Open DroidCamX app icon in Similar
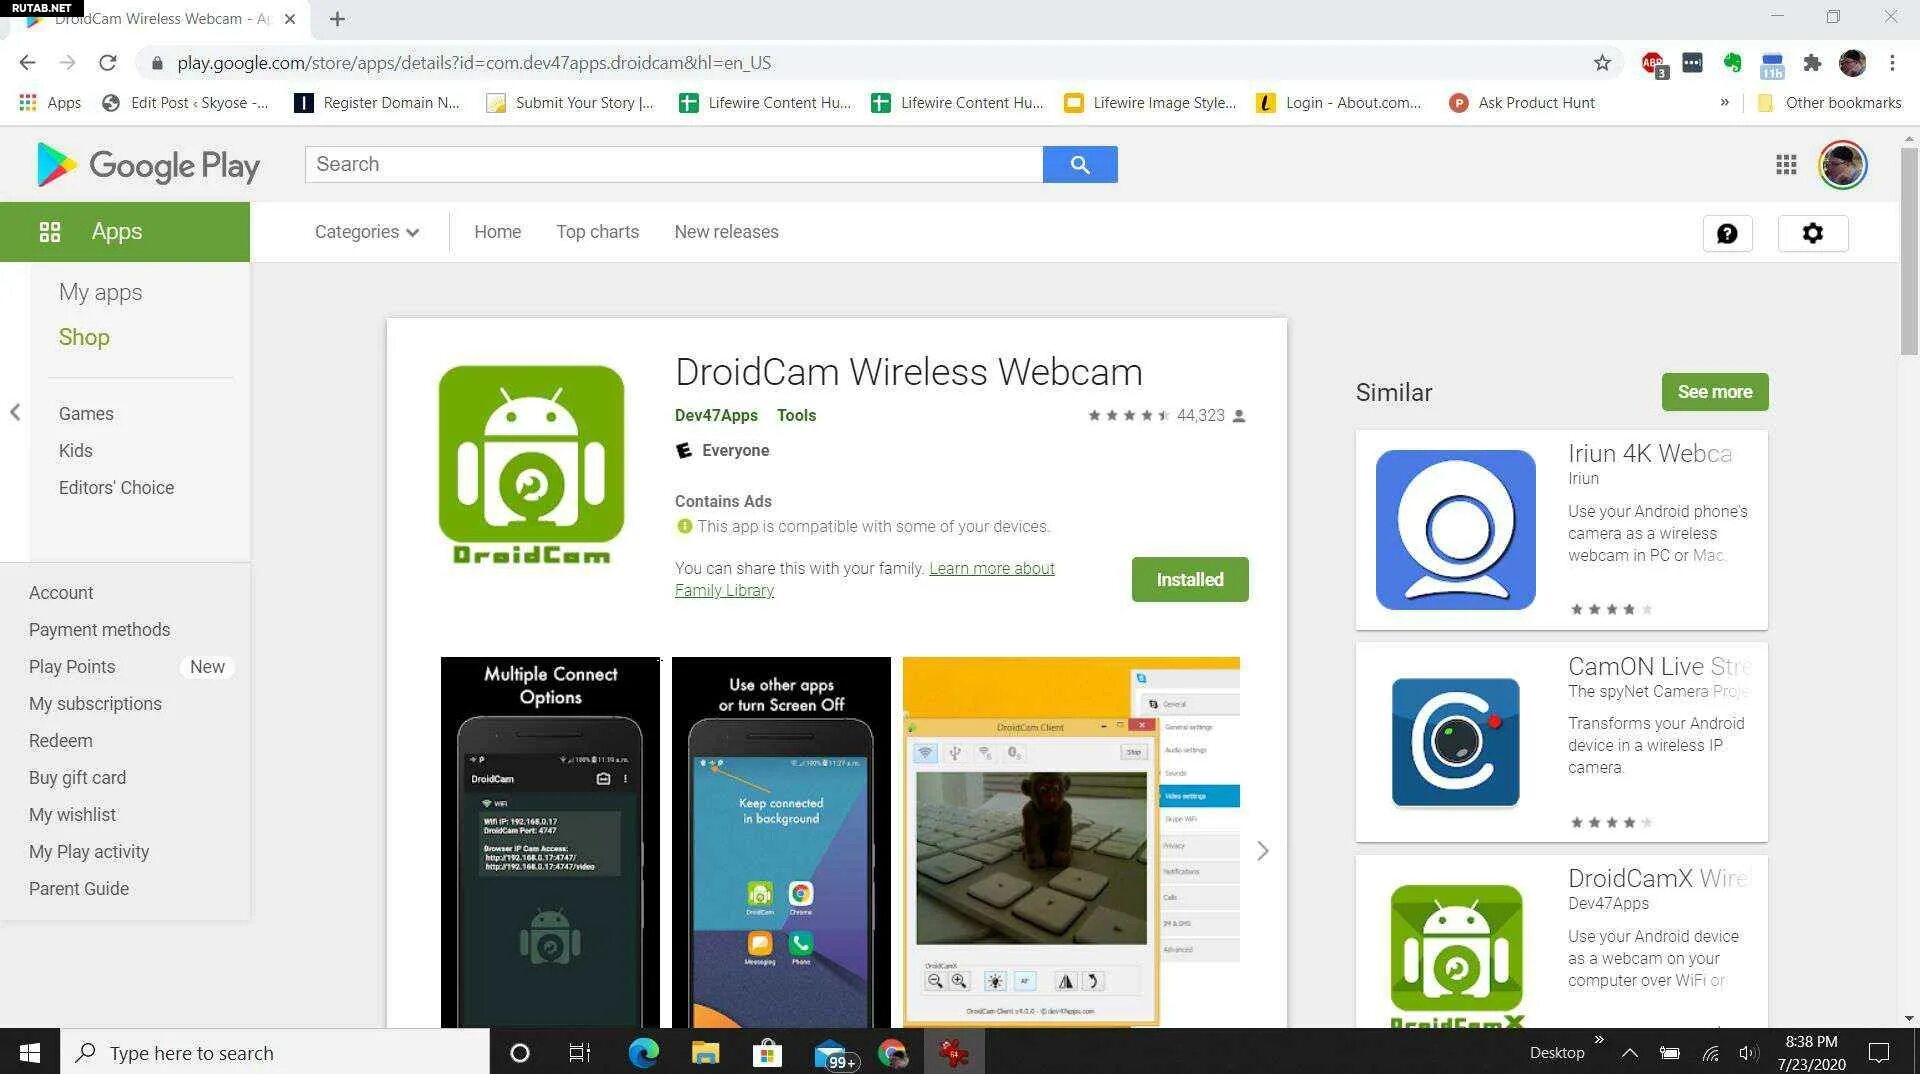Viewport: 1920px width, 1074px height. point(1456,955)
